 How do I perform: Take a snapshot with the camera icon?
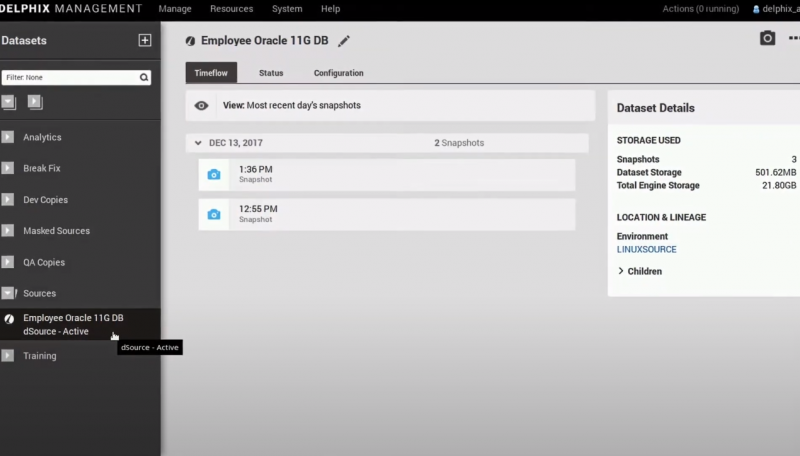[767, 38]
